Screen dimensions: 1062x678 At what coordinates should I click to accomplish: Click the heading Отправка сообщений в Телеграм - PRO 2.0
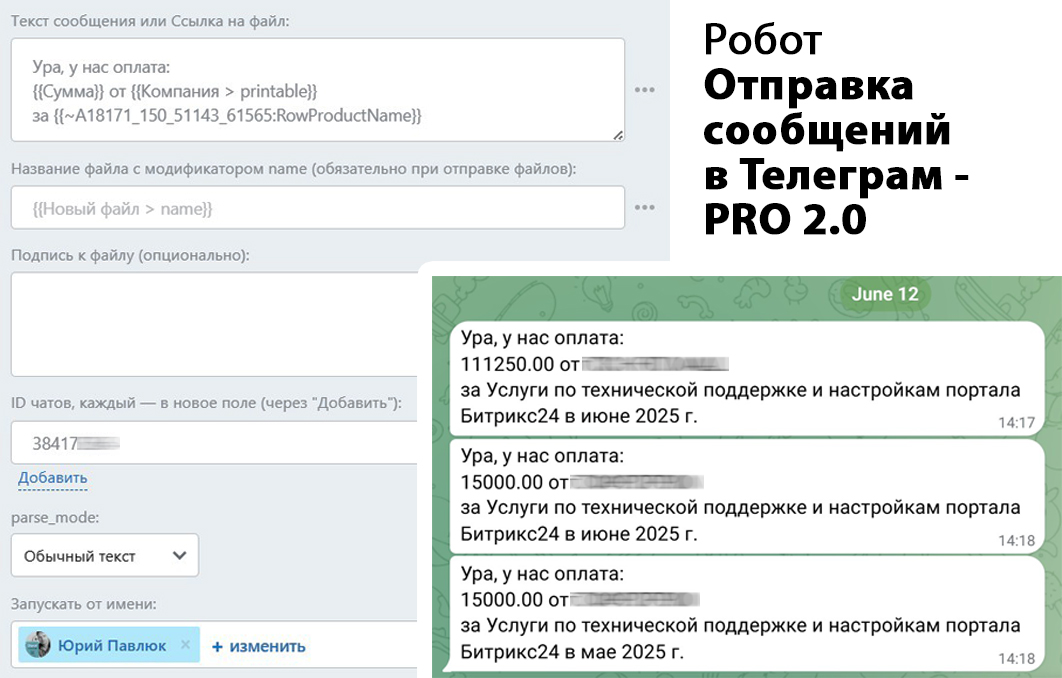[836, 152]
